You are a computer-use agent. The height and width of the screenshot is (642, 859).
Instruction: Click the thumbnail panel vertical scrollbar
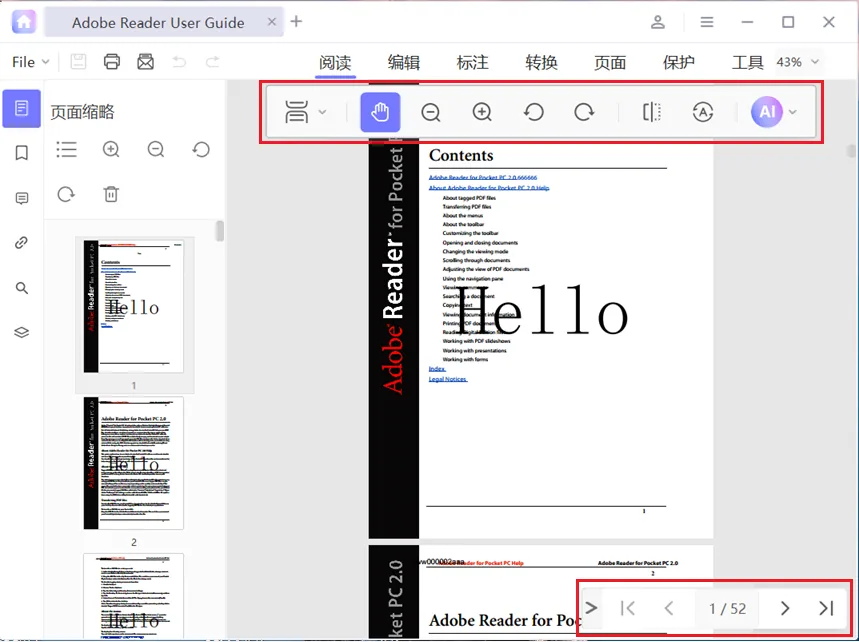220,231
